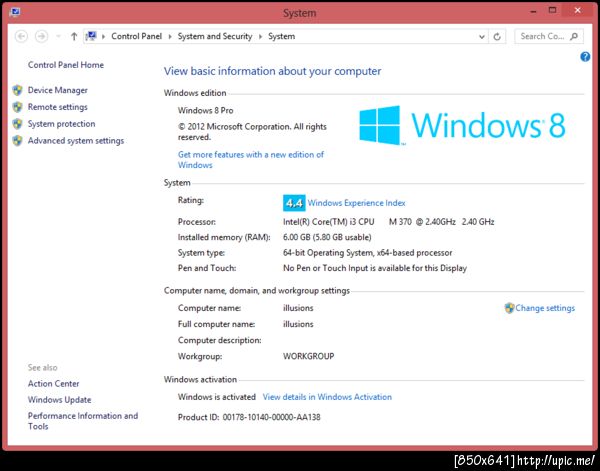Select Control Panel breadcrumb

[137, 36]
